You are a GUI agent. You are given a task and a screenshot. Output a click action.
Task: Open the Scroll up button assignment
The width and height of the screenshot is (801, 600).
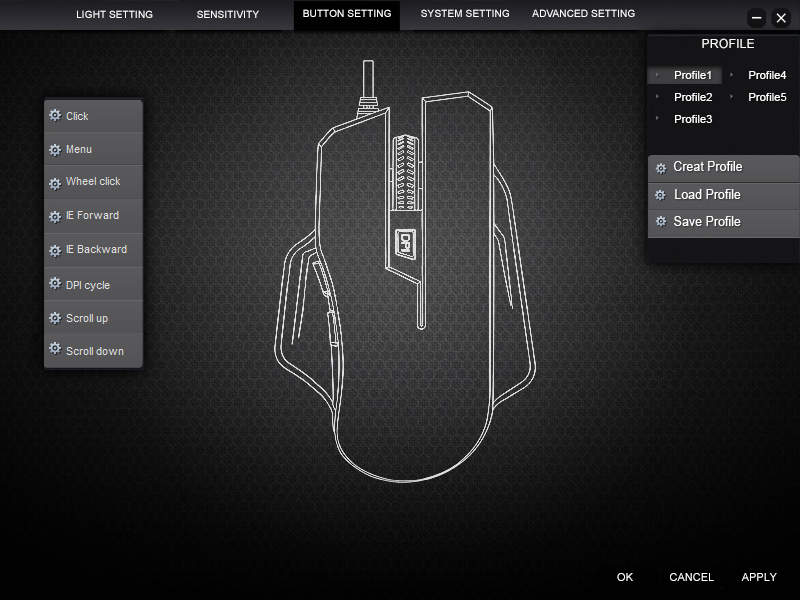87,318
